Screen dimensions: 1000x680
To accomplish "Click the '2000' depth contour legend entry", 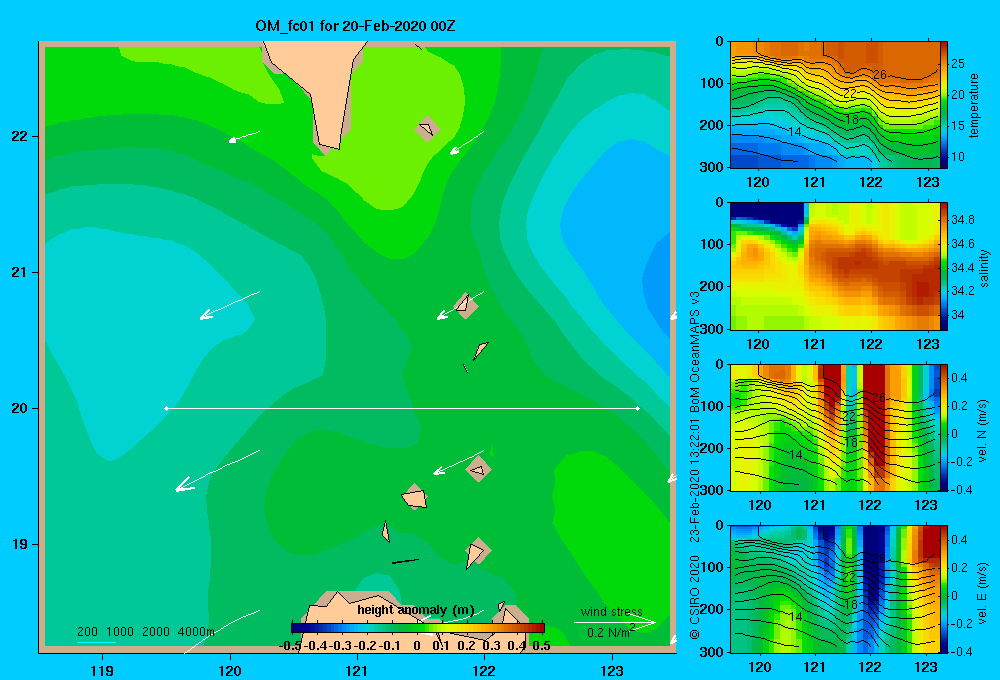I will (156, 632).
